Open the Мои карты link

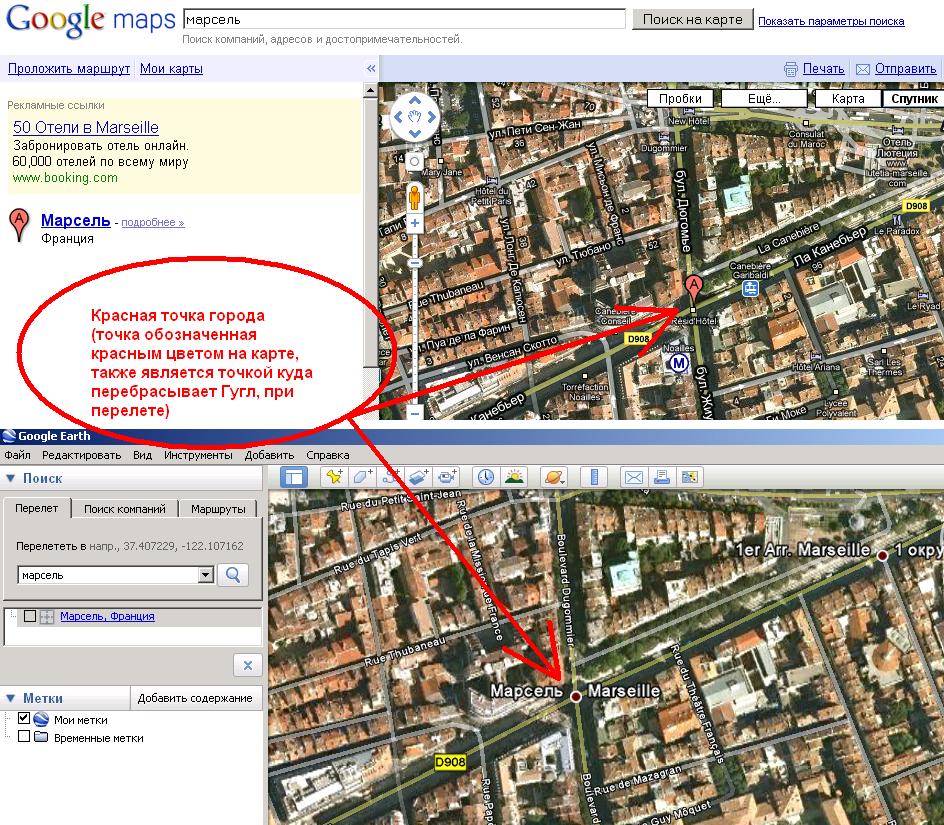[x=171, y=69]
